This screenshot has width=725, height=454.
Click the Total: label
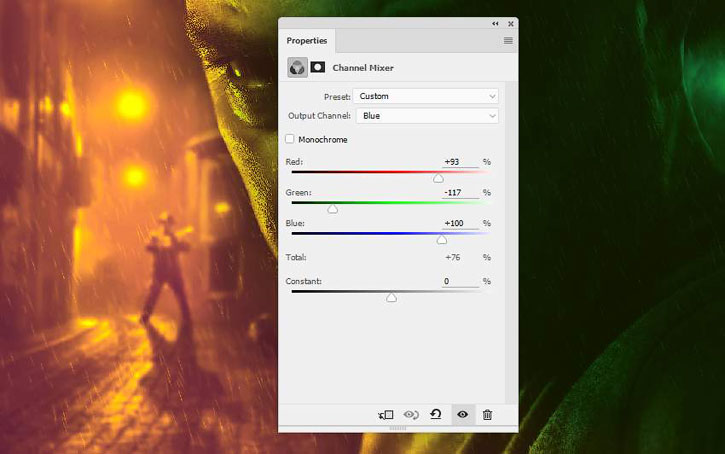(x=296, y=258)
